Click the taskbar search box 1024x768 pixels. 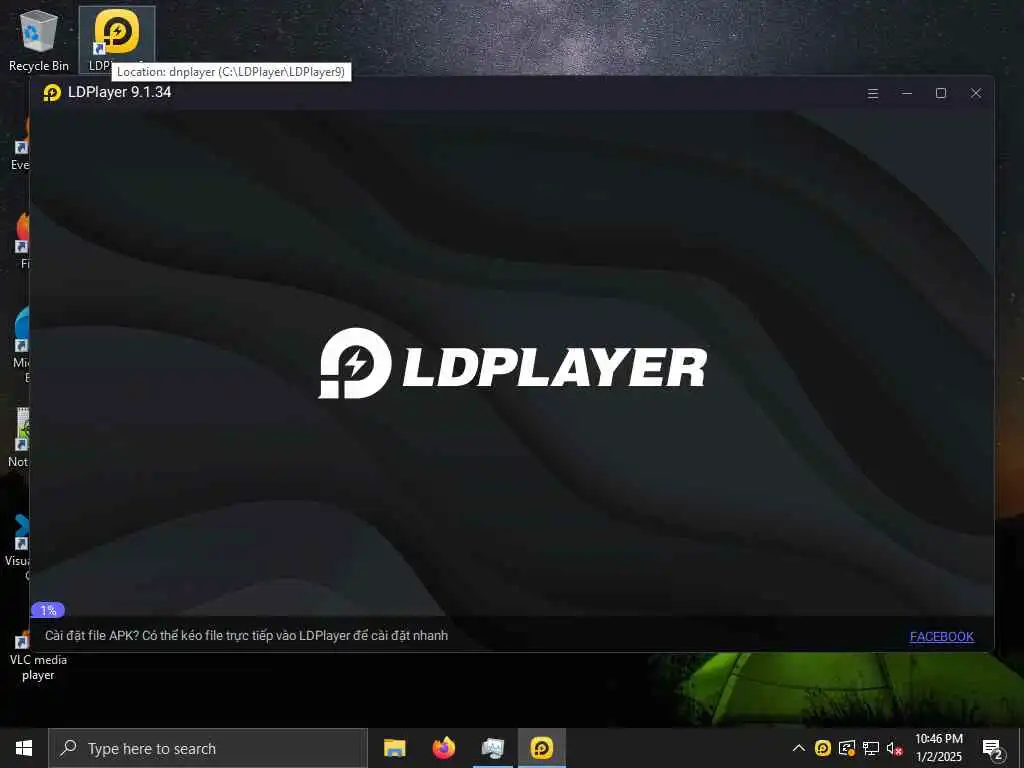pyautogui.click(x=208, y=748)
